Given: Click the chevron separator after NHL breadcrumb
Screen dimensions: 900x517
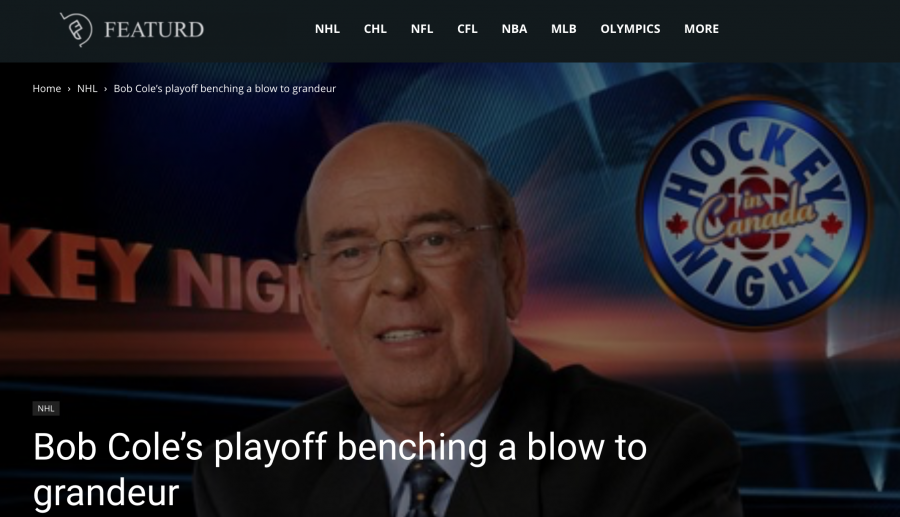Looking at the screenshot, I should pyautogui.click(x=106, y=89).
